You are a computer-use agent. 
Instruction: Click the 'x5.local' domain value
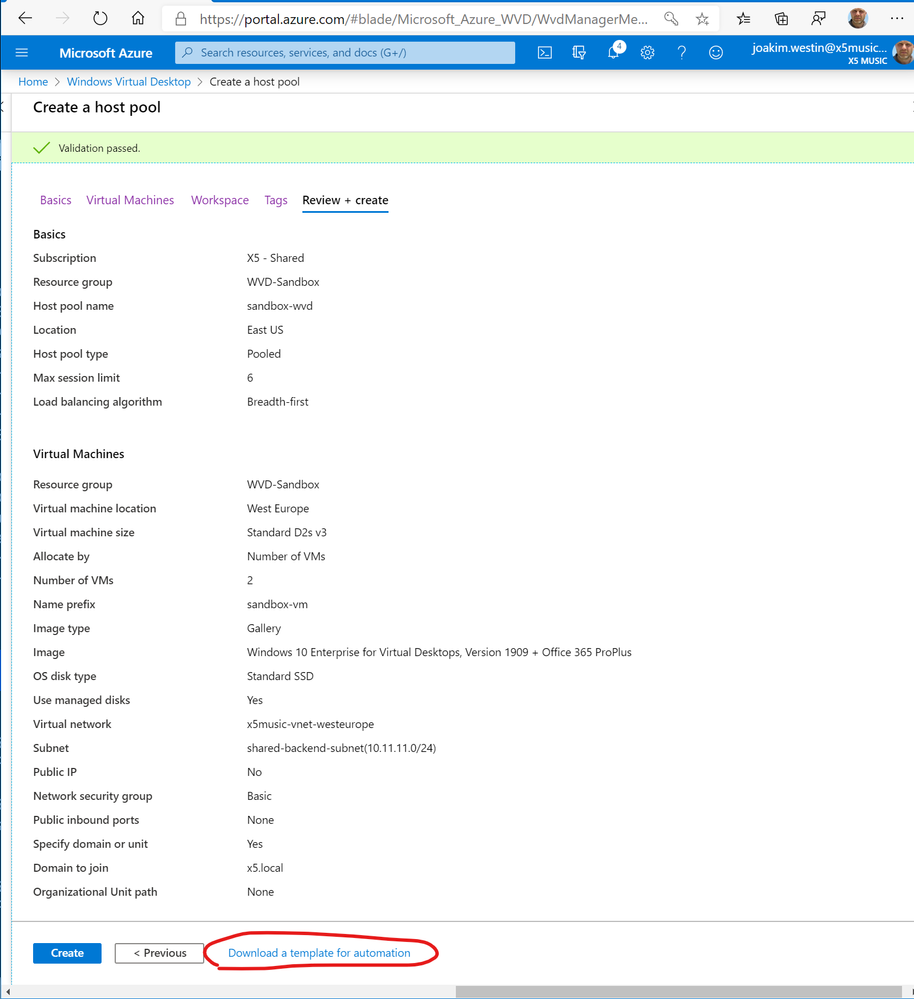tap(265, 868)
